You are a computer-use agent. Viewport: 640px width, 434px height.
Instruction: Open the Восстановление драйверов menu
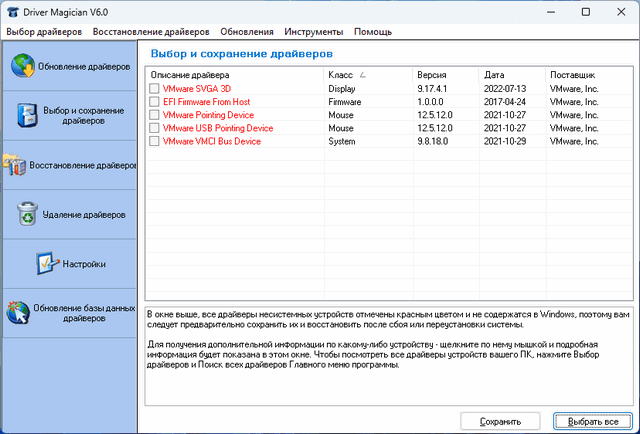coord(151,32)
